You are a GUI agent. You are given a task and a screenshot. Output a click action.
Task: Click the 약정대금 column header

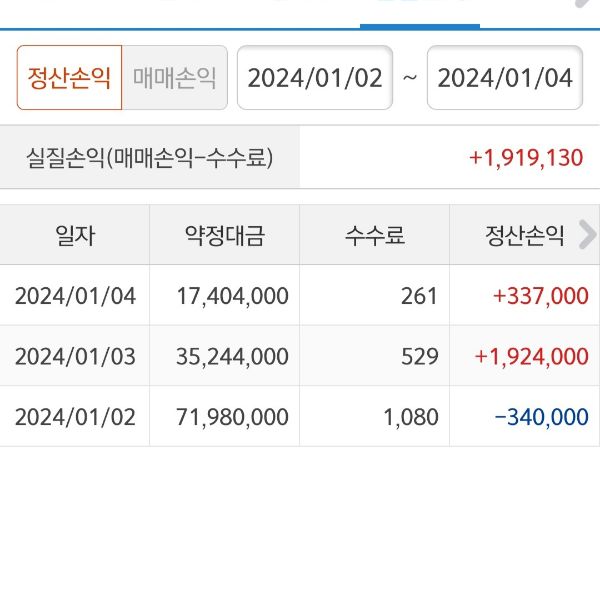(225, 235)
